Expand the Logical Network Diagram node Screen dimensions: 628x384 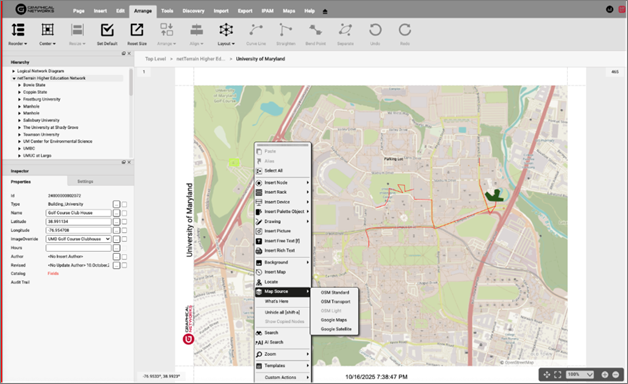[x=14, y=71]
